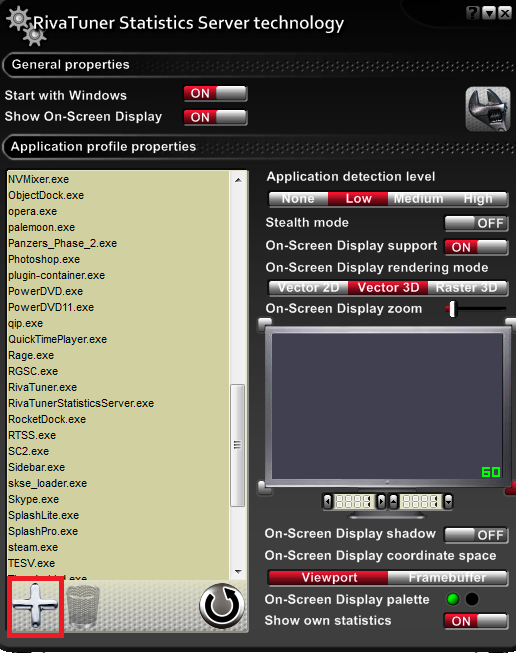The image size is (516, 653).
Task: Toggle the On-Screen Display shadow switch
Action: click(x=476, y=535)
